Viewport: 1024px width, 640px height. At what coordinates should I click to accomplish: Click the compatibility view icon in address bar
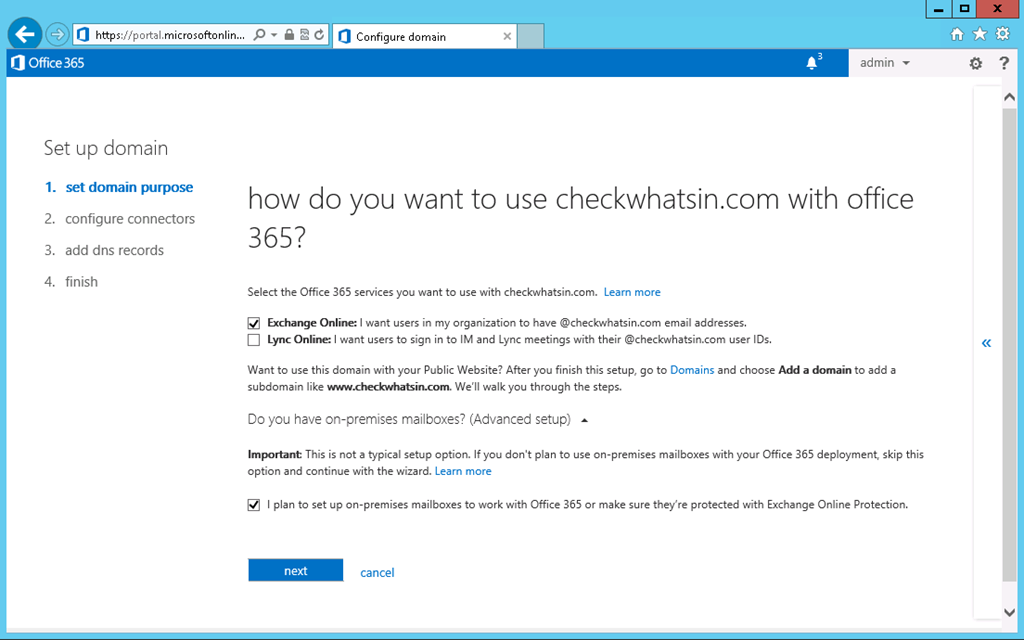tap(304, 35)
